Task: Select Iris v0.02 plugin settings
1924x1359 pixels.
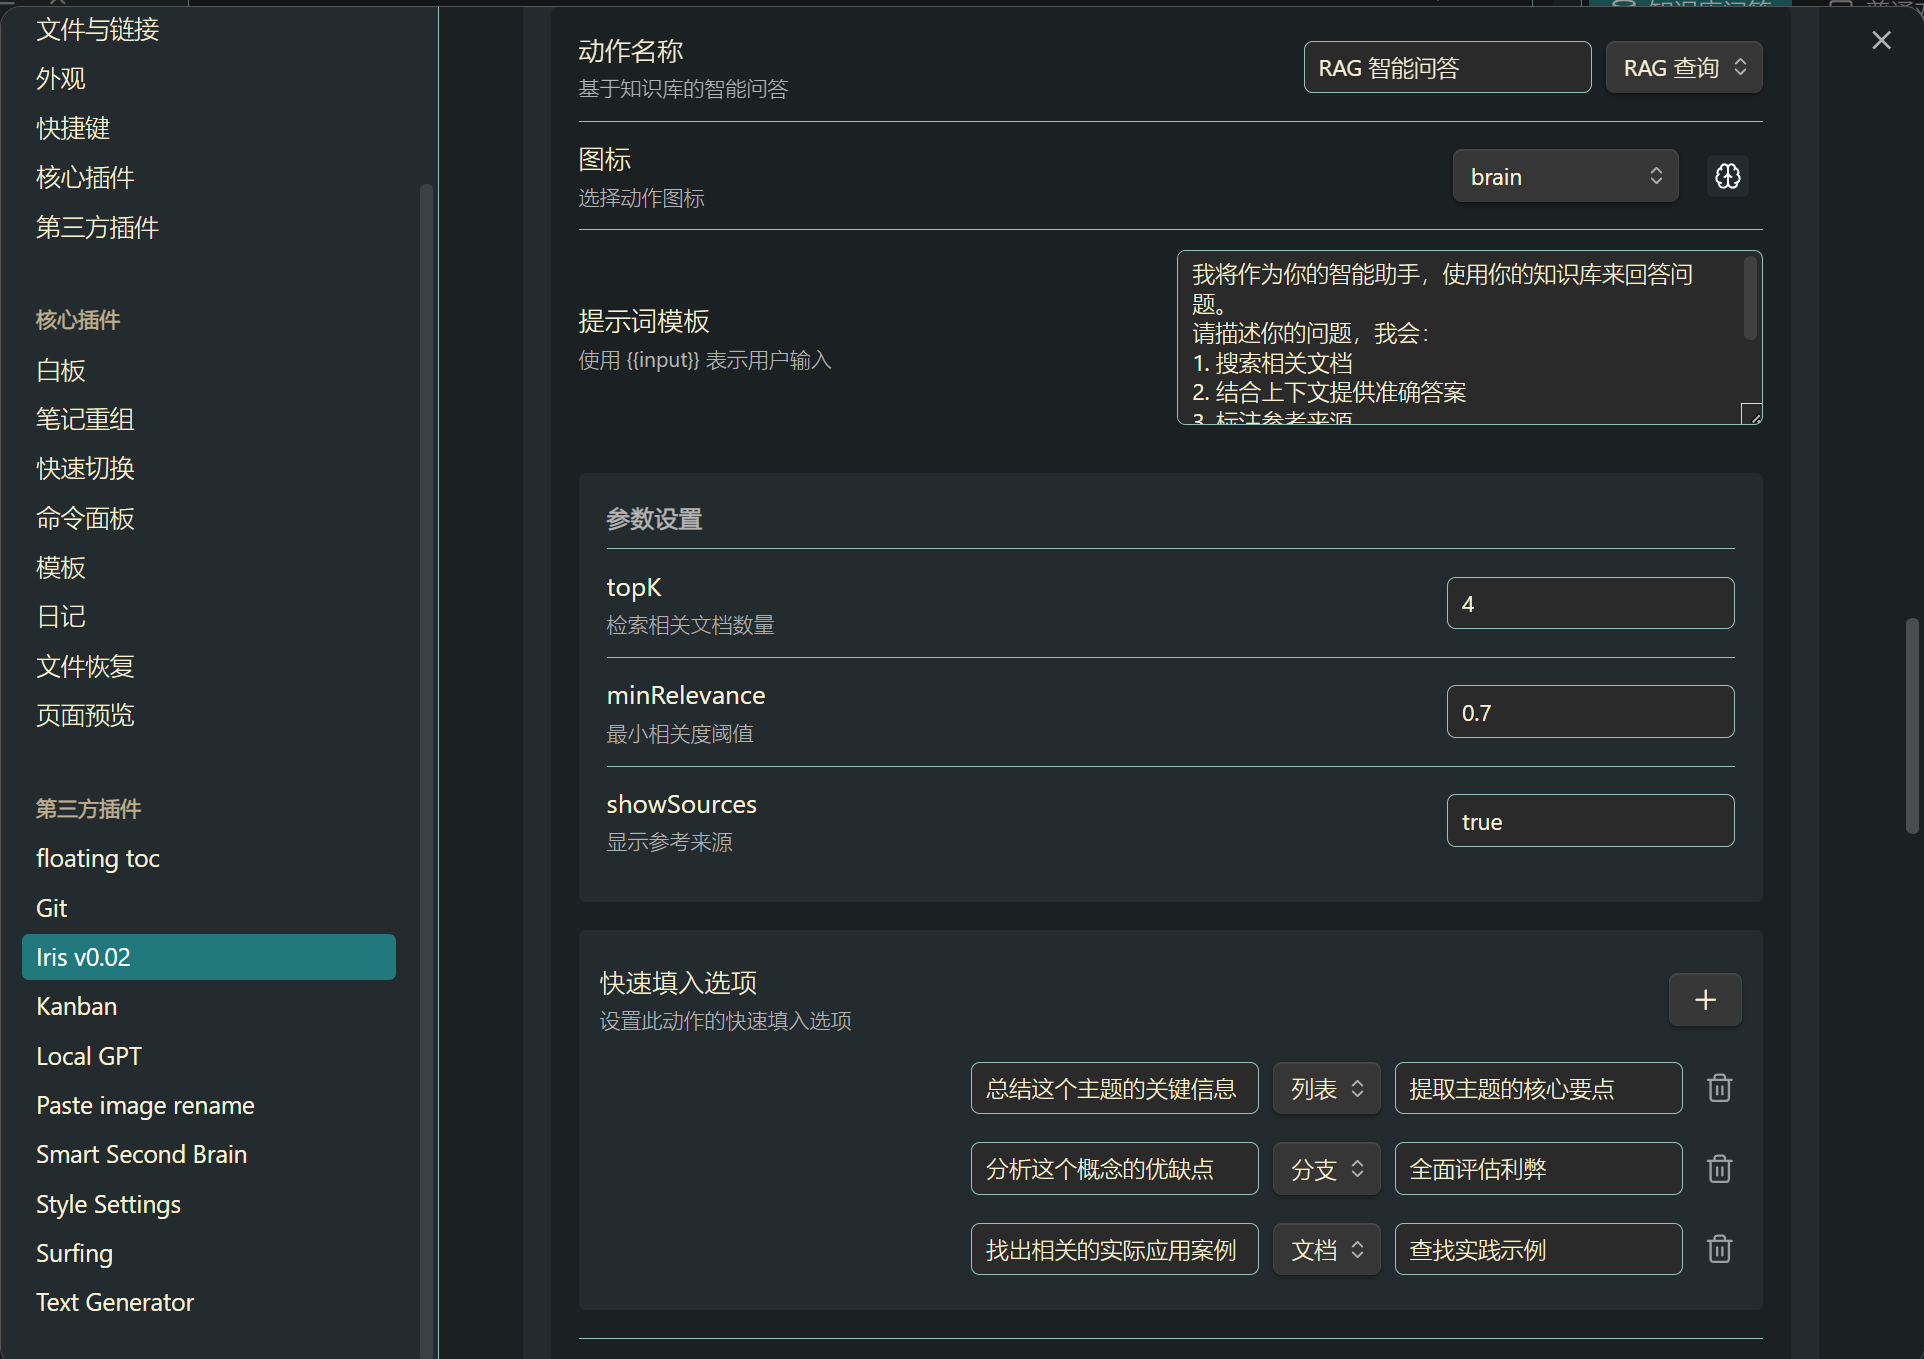Action: [208, 957]
